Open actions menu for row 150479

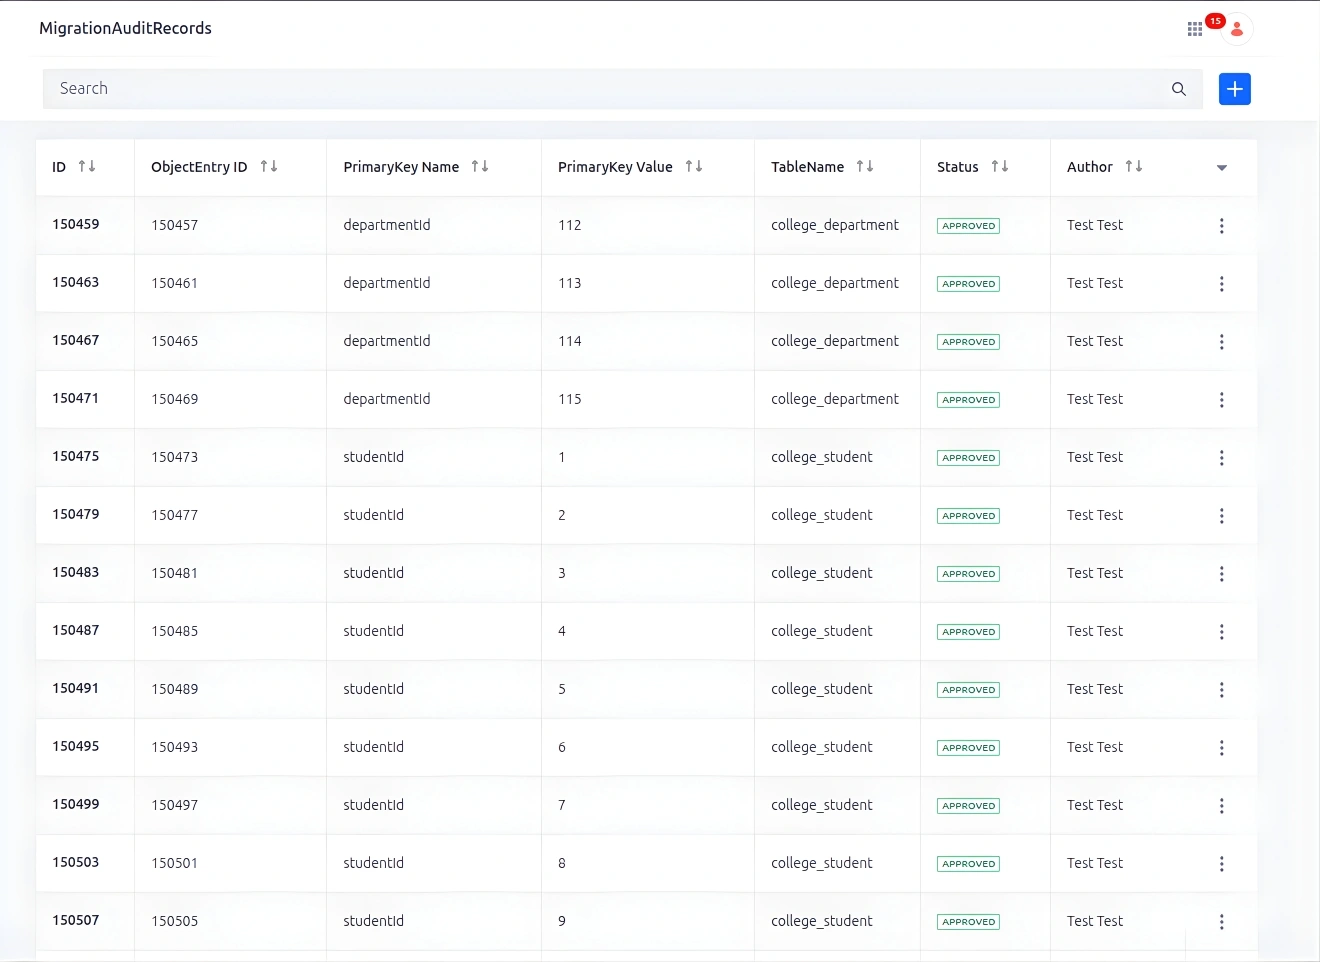(1222, 516)
